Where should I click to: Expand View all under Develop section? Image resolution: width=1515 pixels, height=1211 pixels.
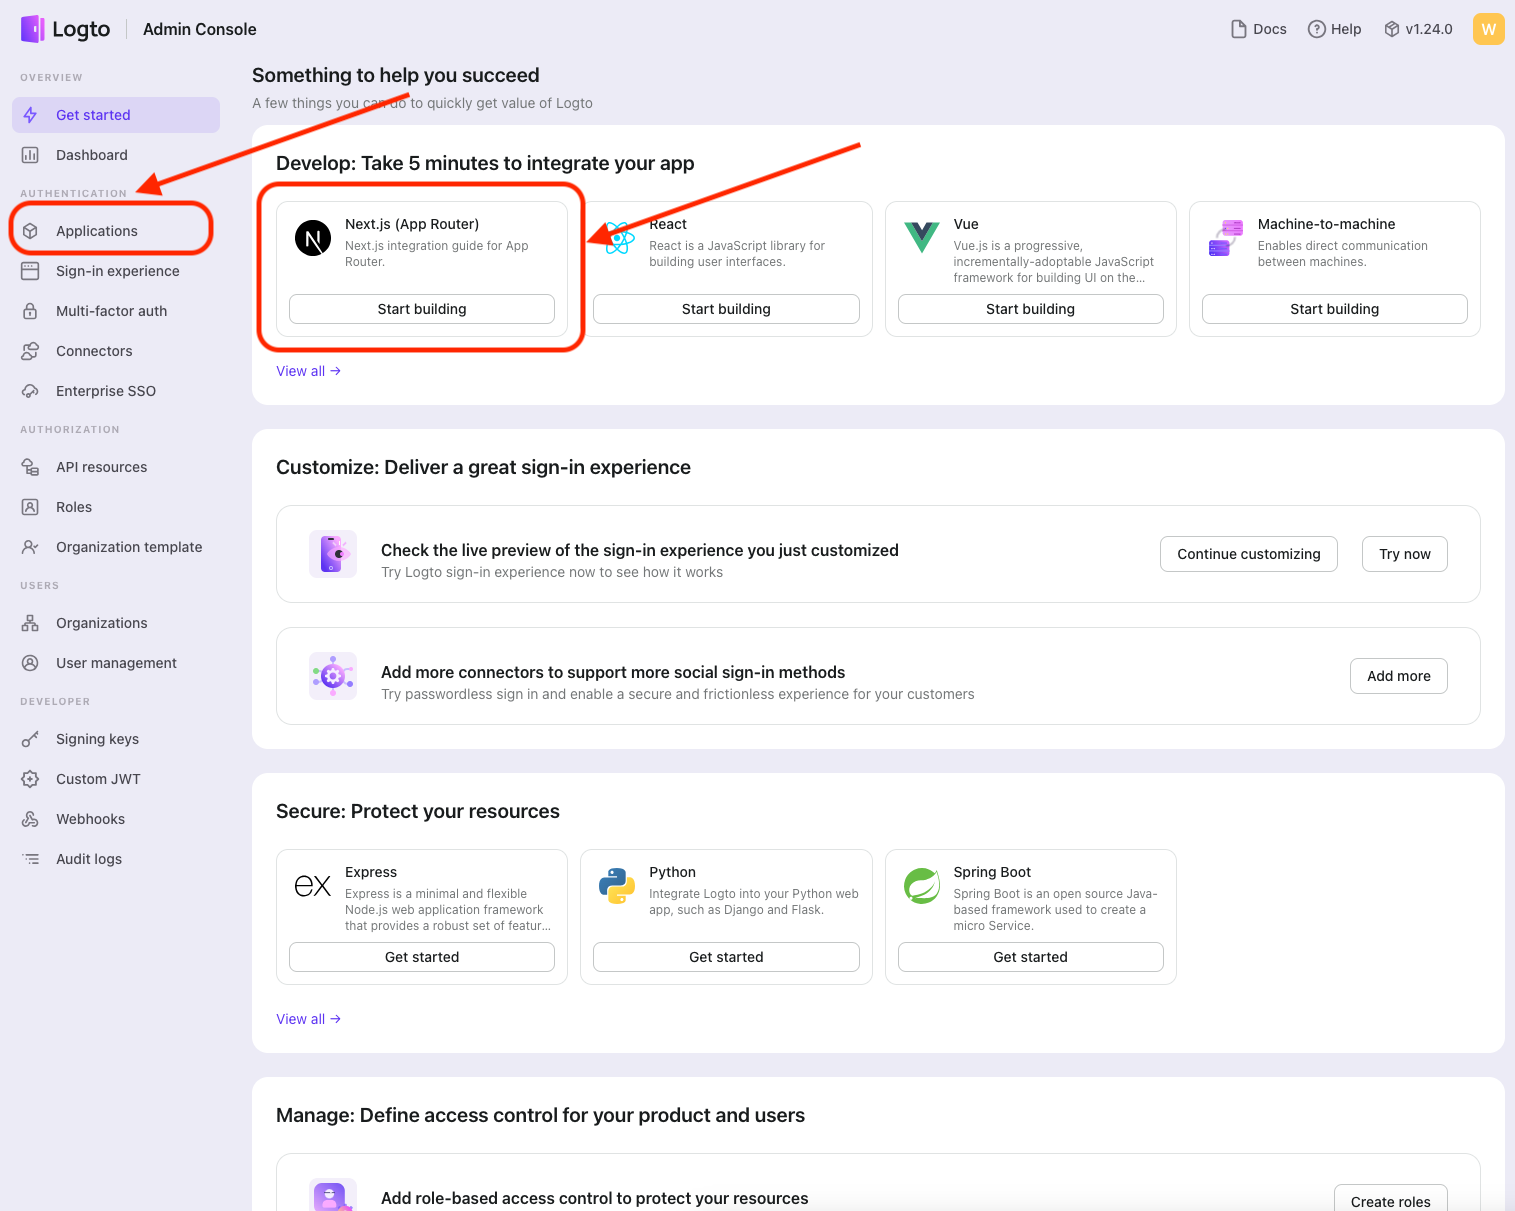308,371
